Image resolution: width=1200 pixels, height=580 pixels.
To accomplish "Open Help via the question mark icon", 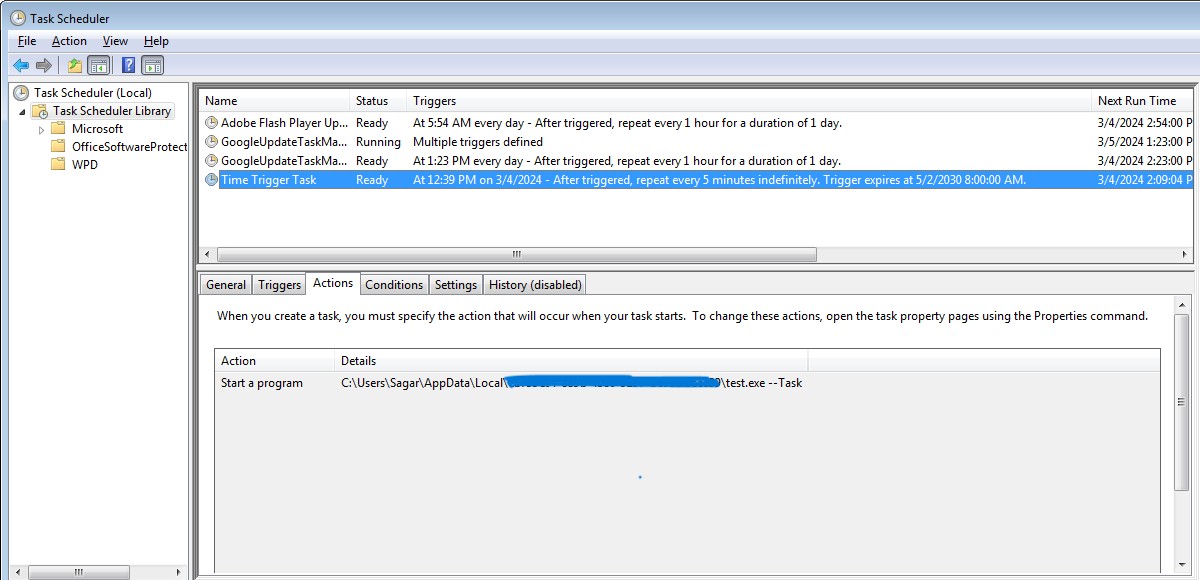I will [x=128, y=66].
